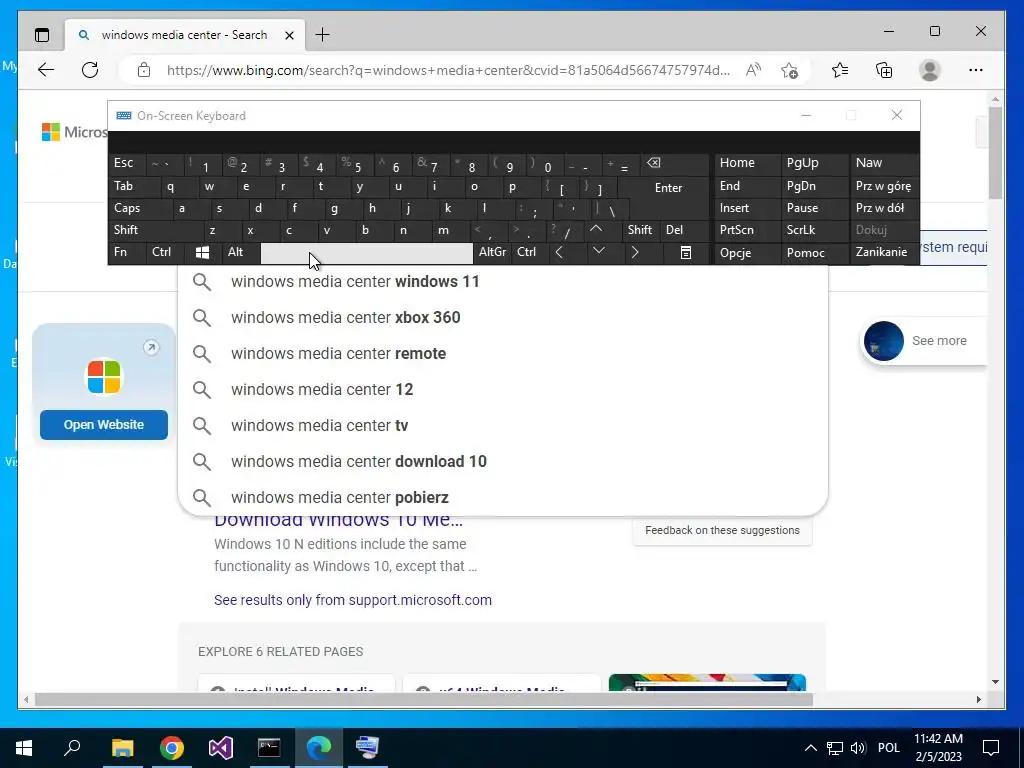Click the Opcje key on On-Screen Keyboard
This screenshot has height=768, width=1024.
point(747,253)
